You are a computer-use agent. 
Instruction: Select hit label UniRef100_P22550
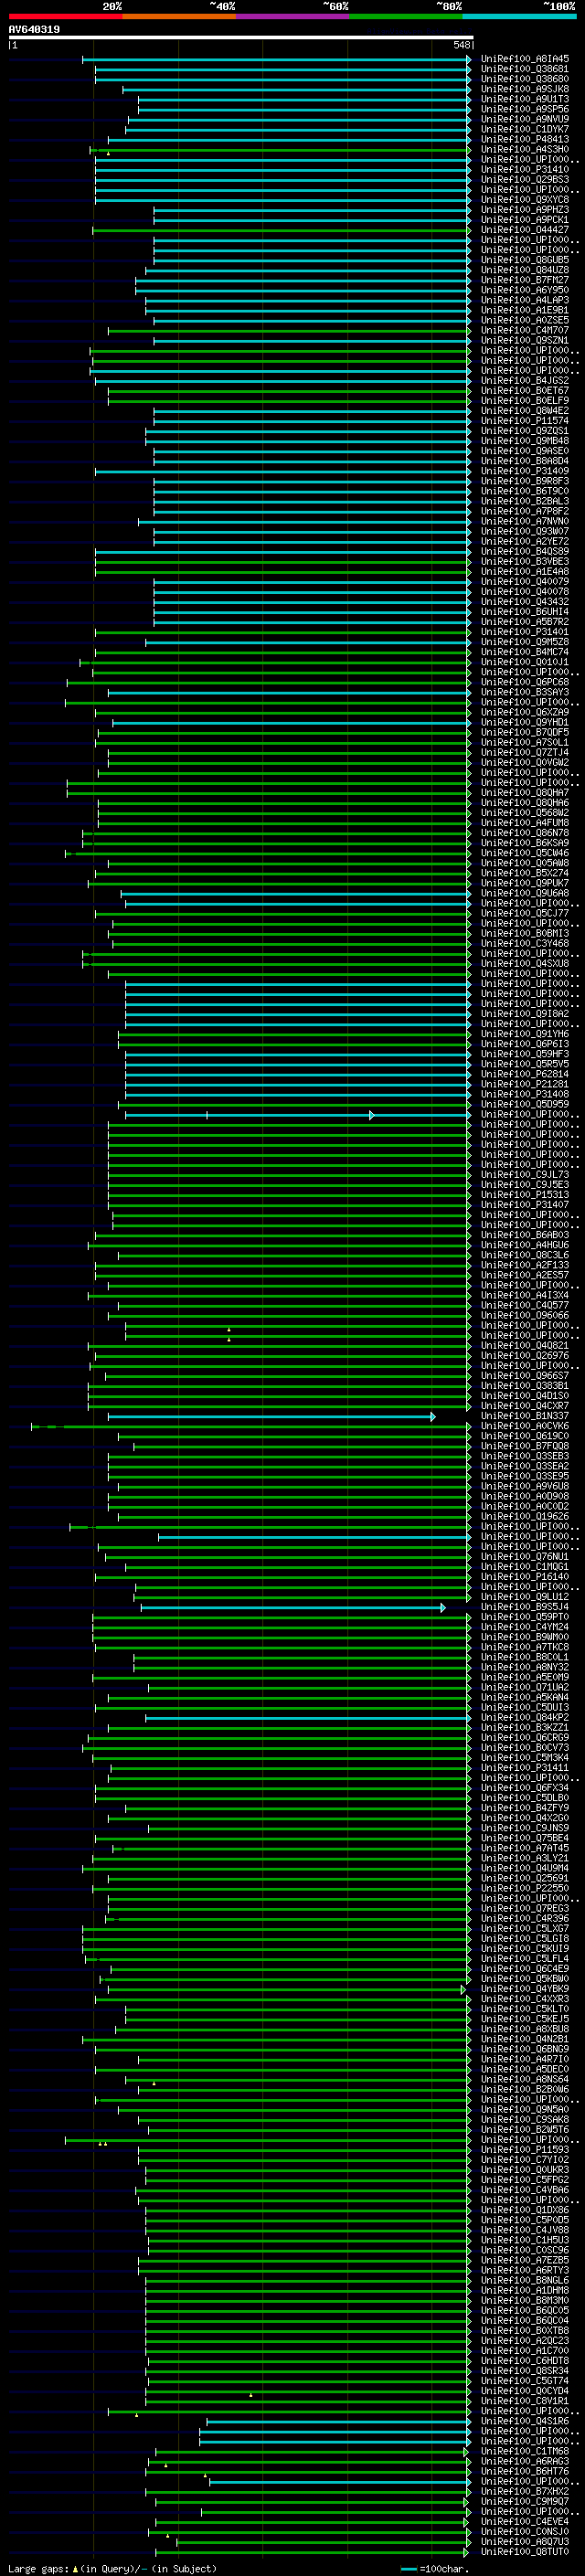(x=525, y=1888)
